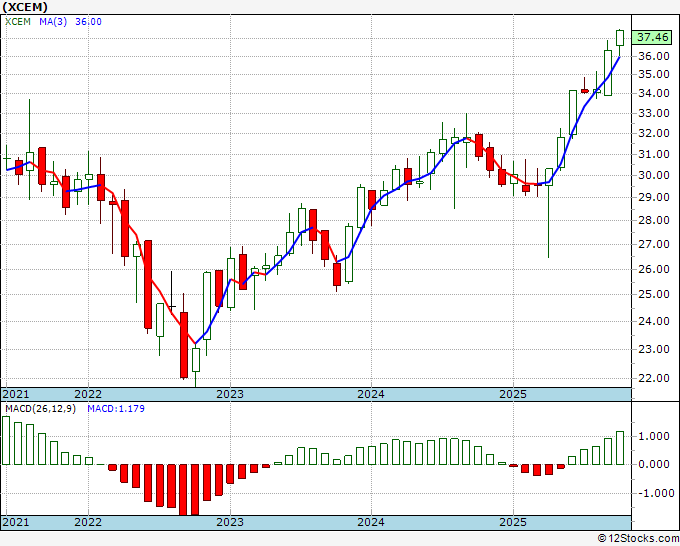This screenshot has height=546, width=680.
Task: Click the 36.00 price axis label
Action: [x=654, y=56]
